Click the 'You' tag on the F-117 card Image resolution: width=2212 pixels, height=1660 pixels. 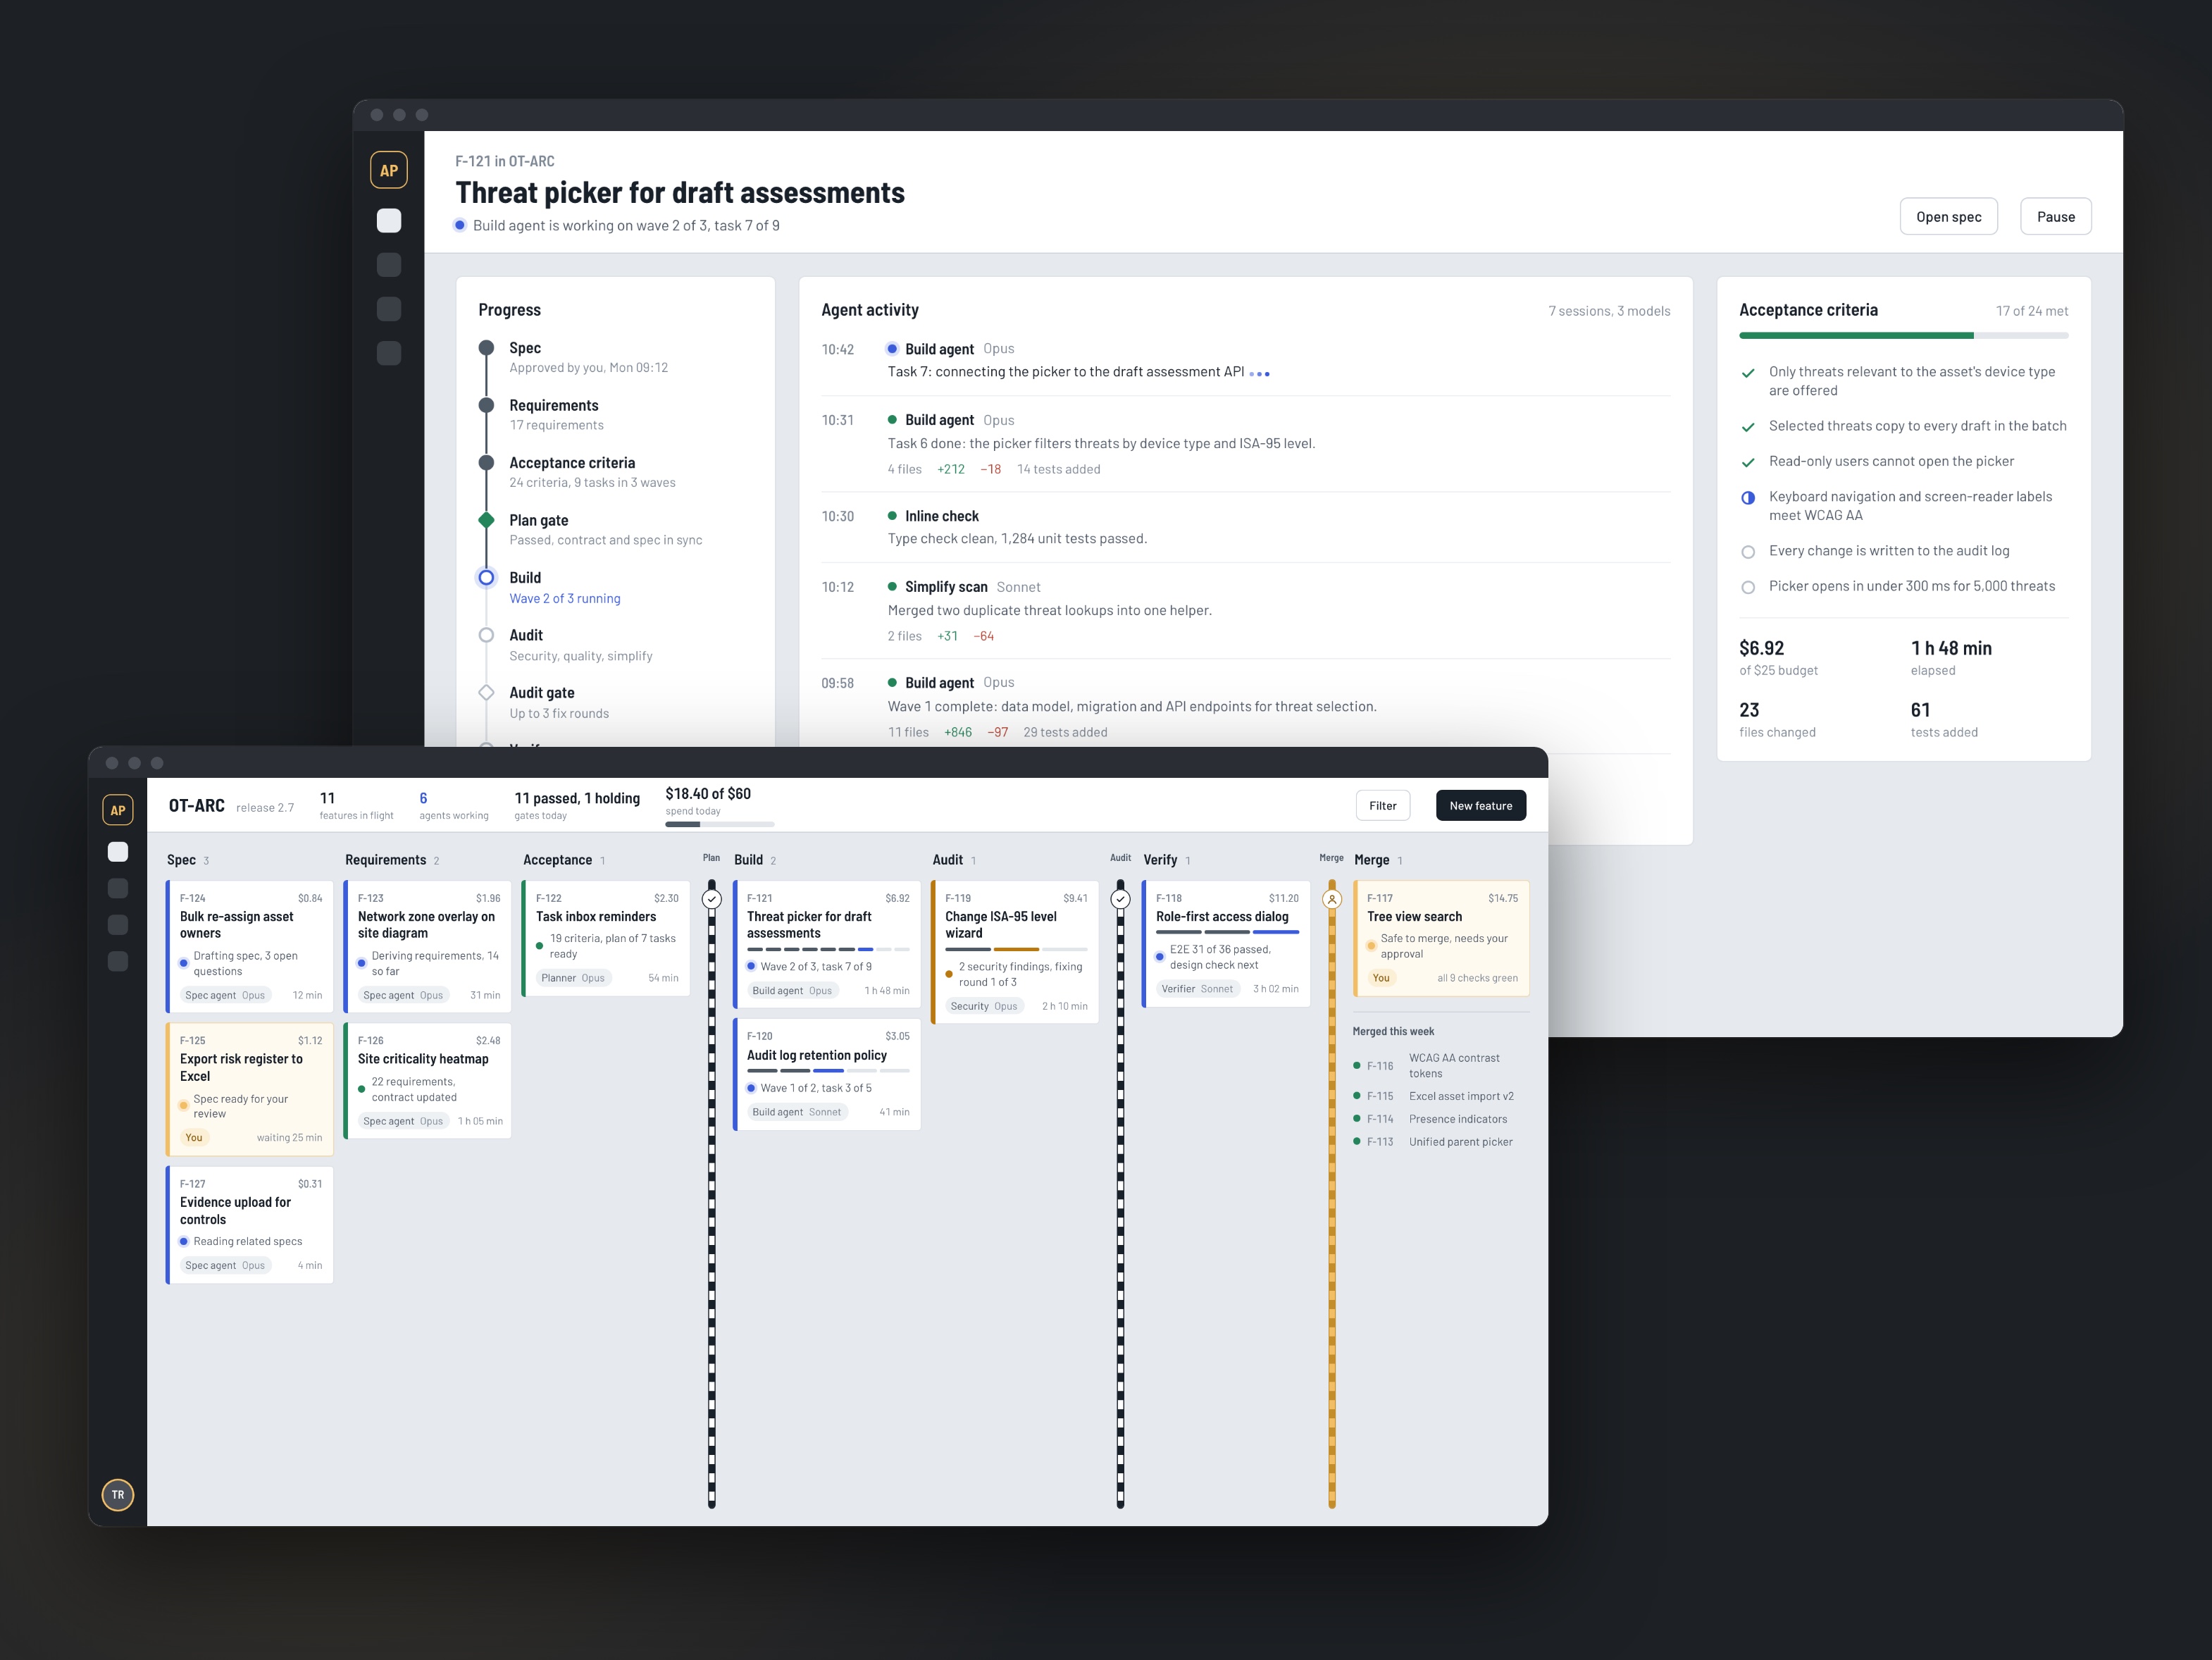(1381, 978)
